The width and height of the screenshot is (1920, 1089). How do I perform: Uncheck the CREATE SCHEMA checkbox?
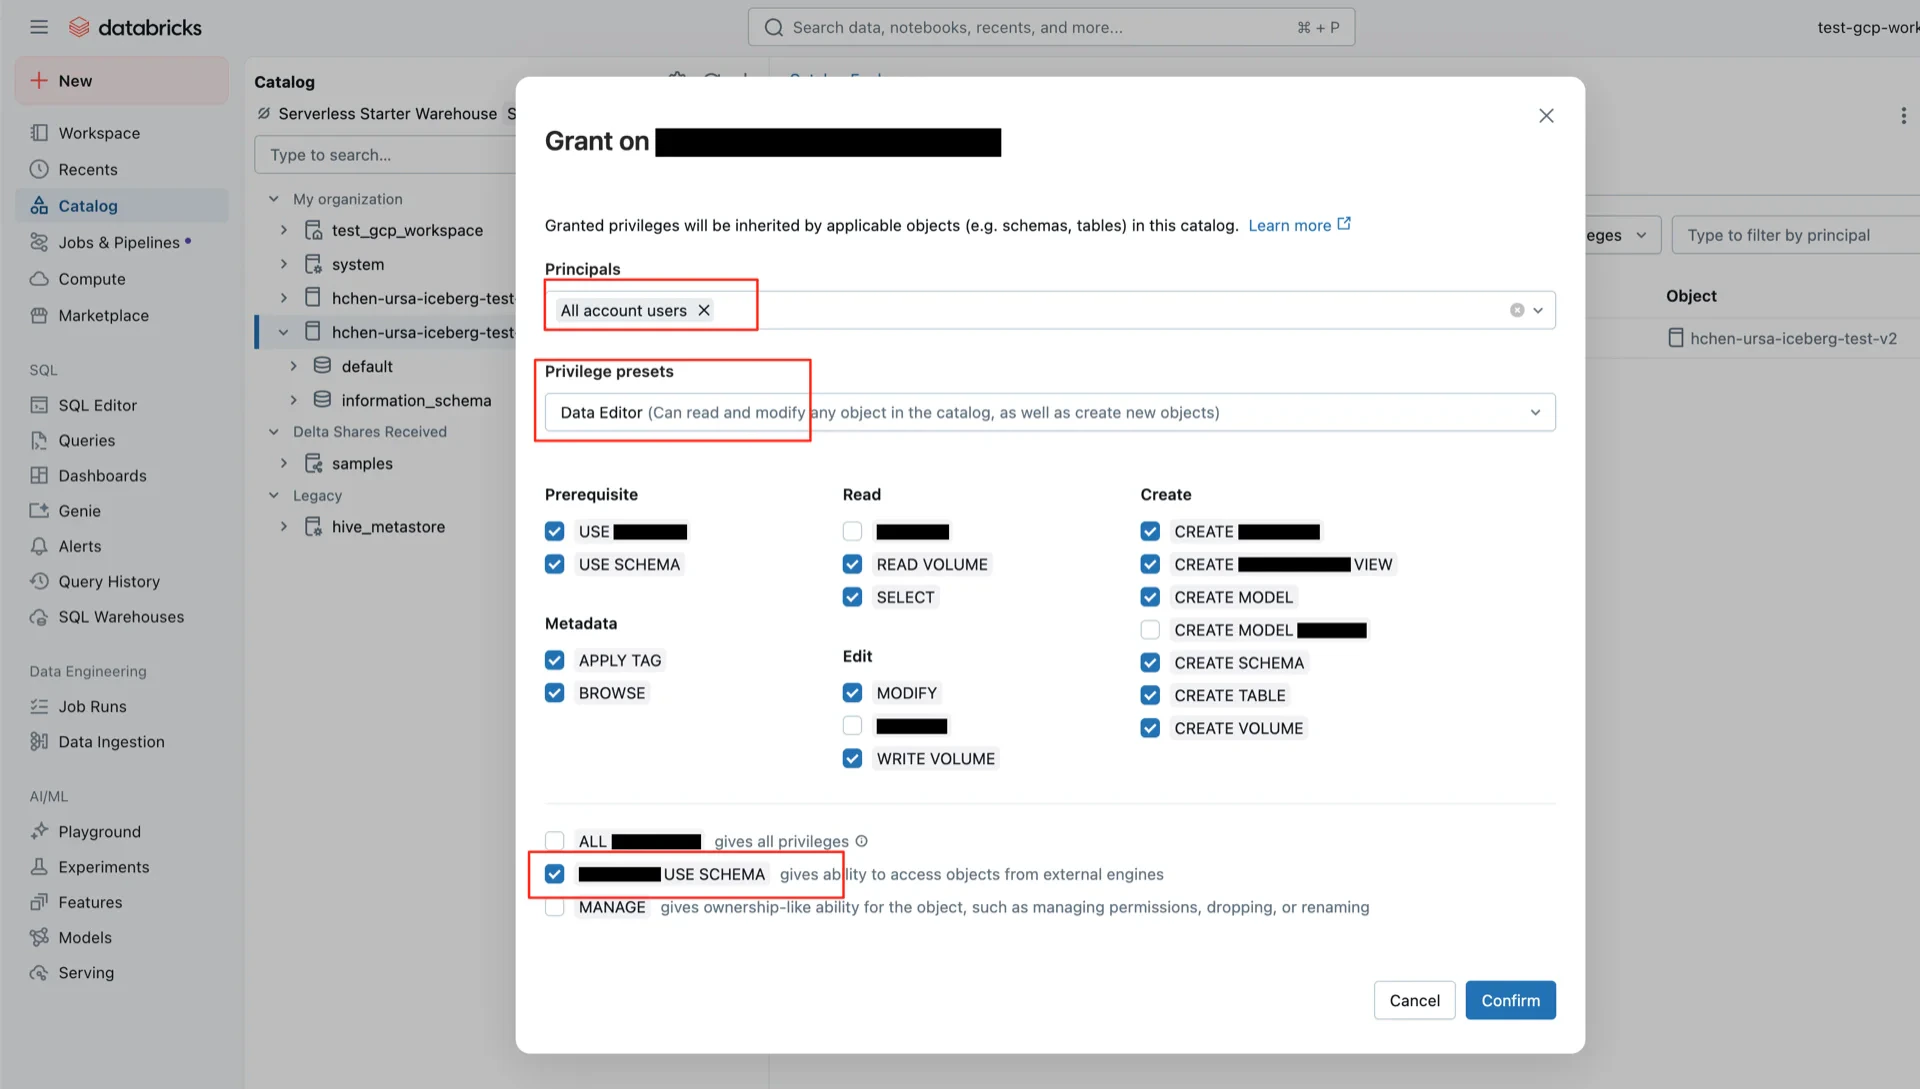point(1150,662)
